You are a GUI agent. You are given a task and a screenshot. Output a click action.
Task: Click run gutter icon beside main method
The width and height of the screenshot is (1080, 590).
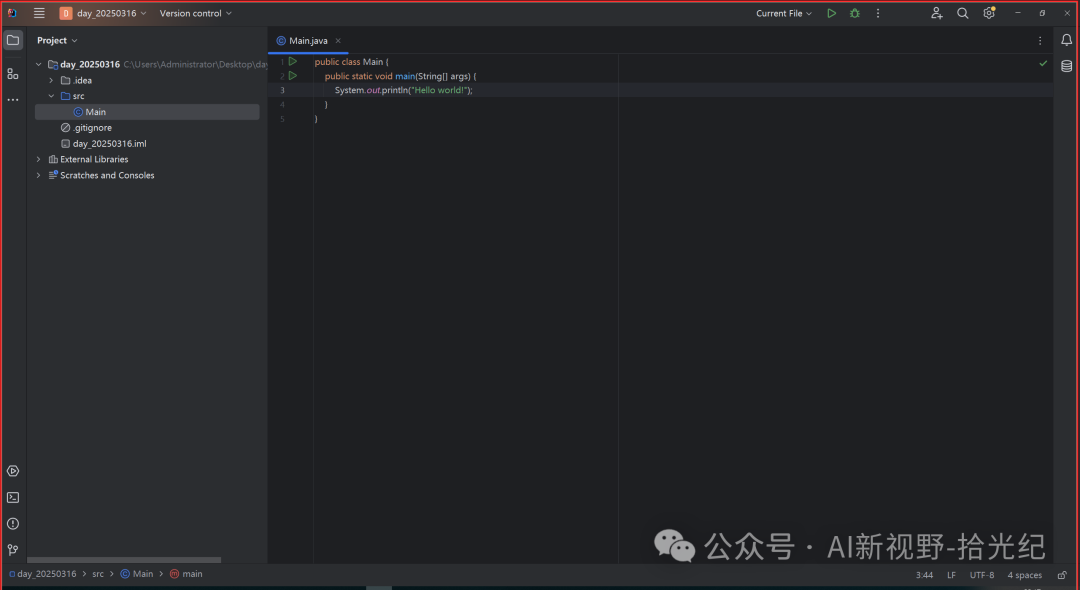(x=293, y=76)
